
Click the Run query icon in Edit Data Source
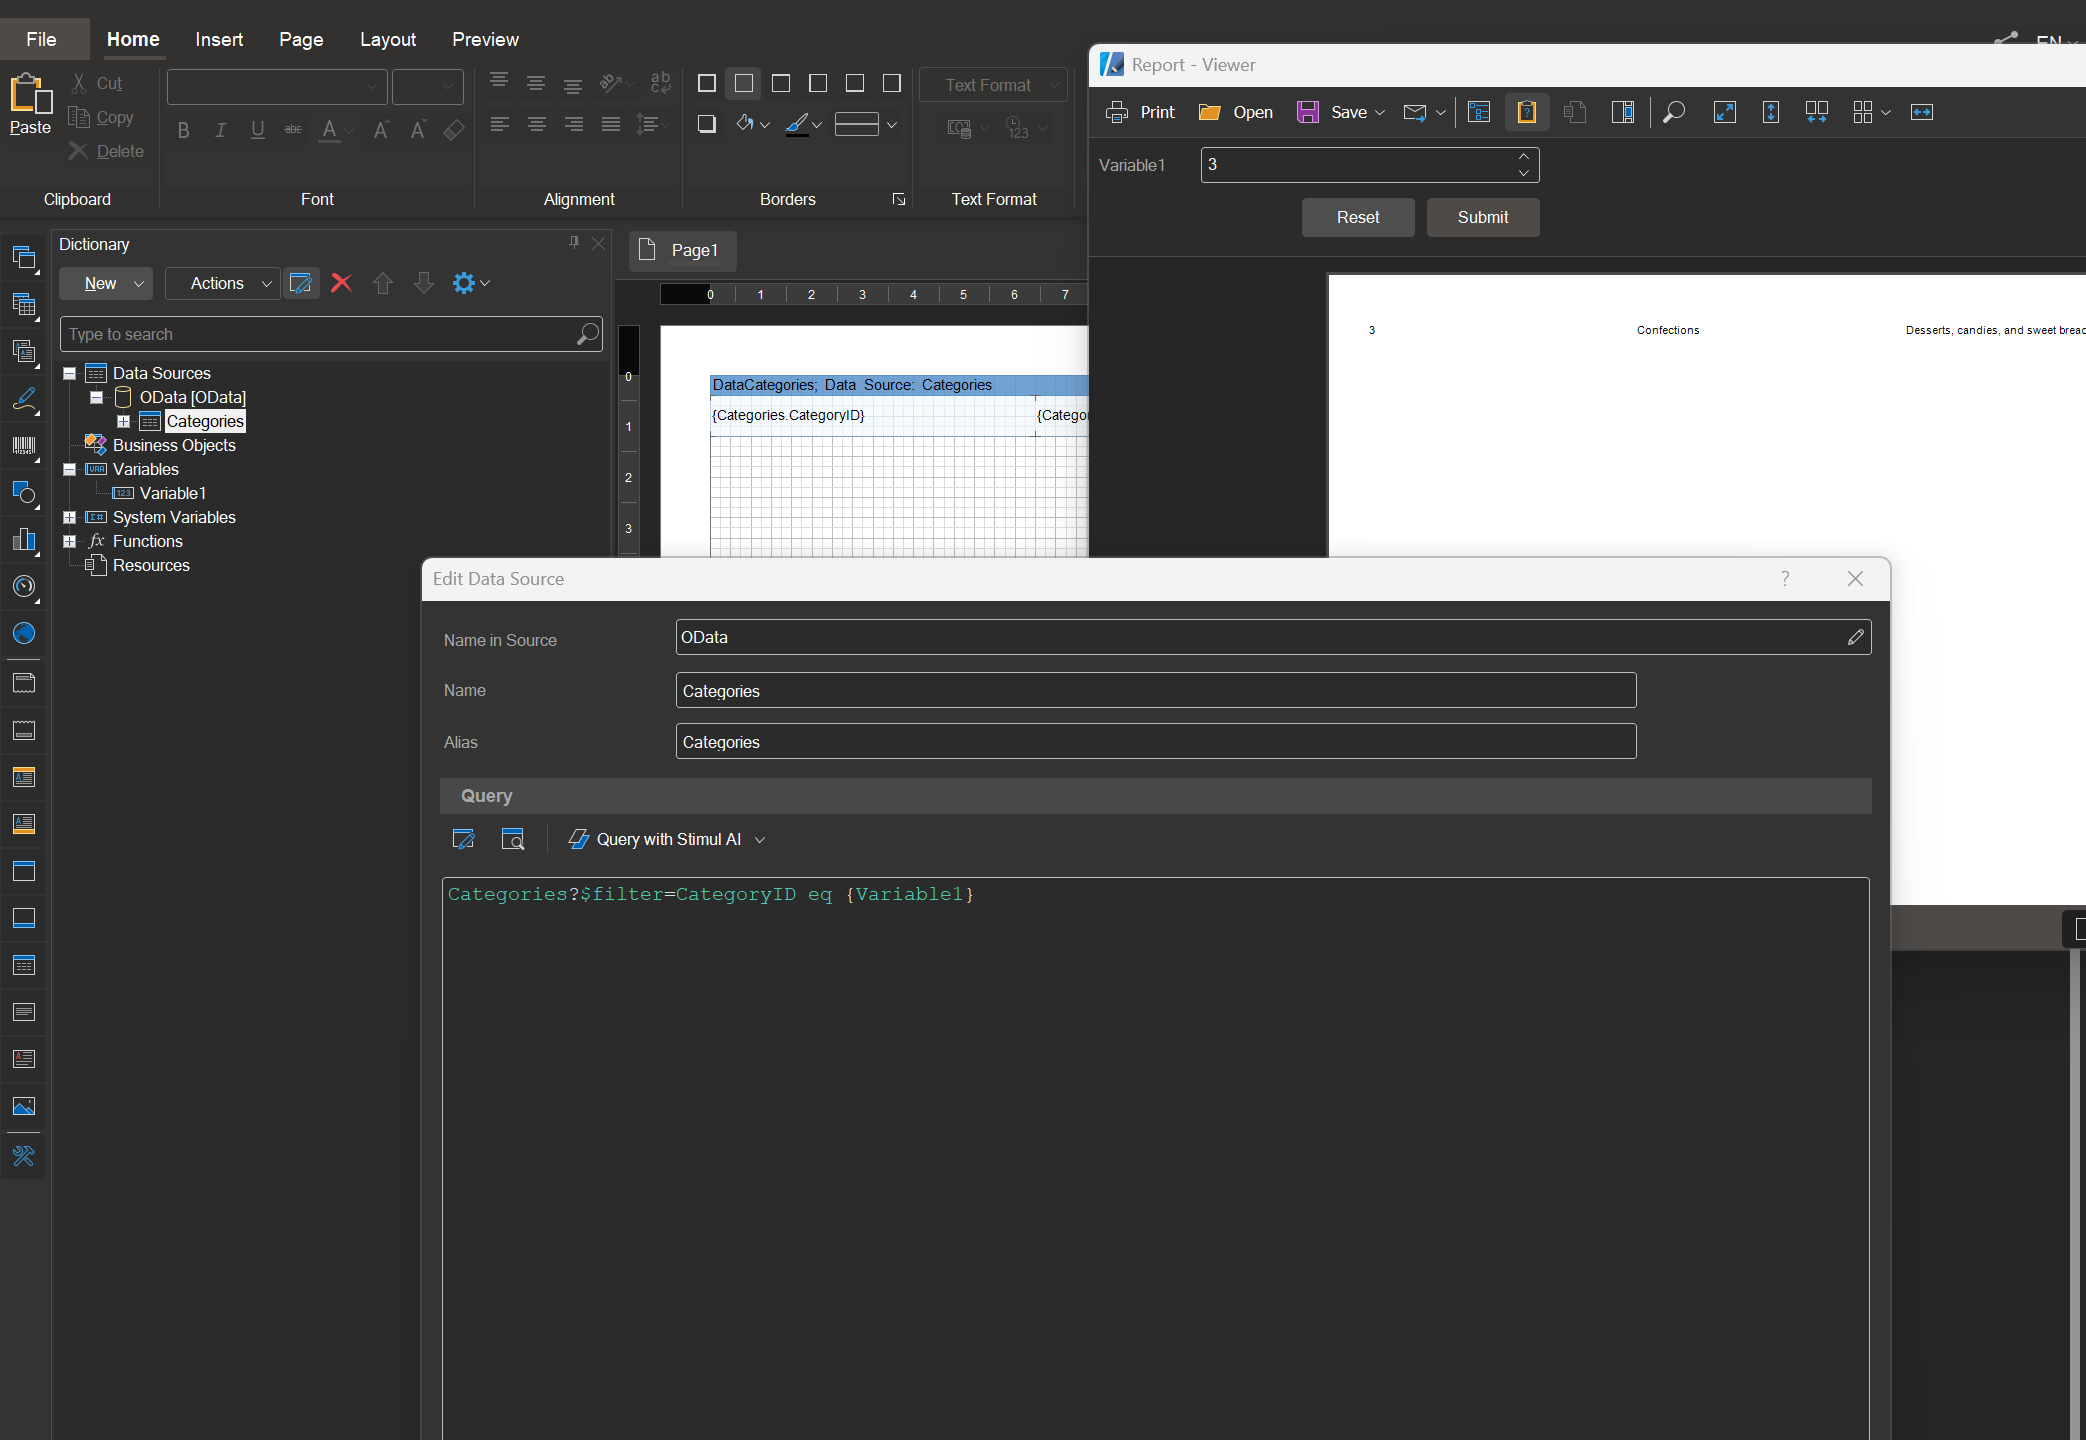(x=463, y=839)
